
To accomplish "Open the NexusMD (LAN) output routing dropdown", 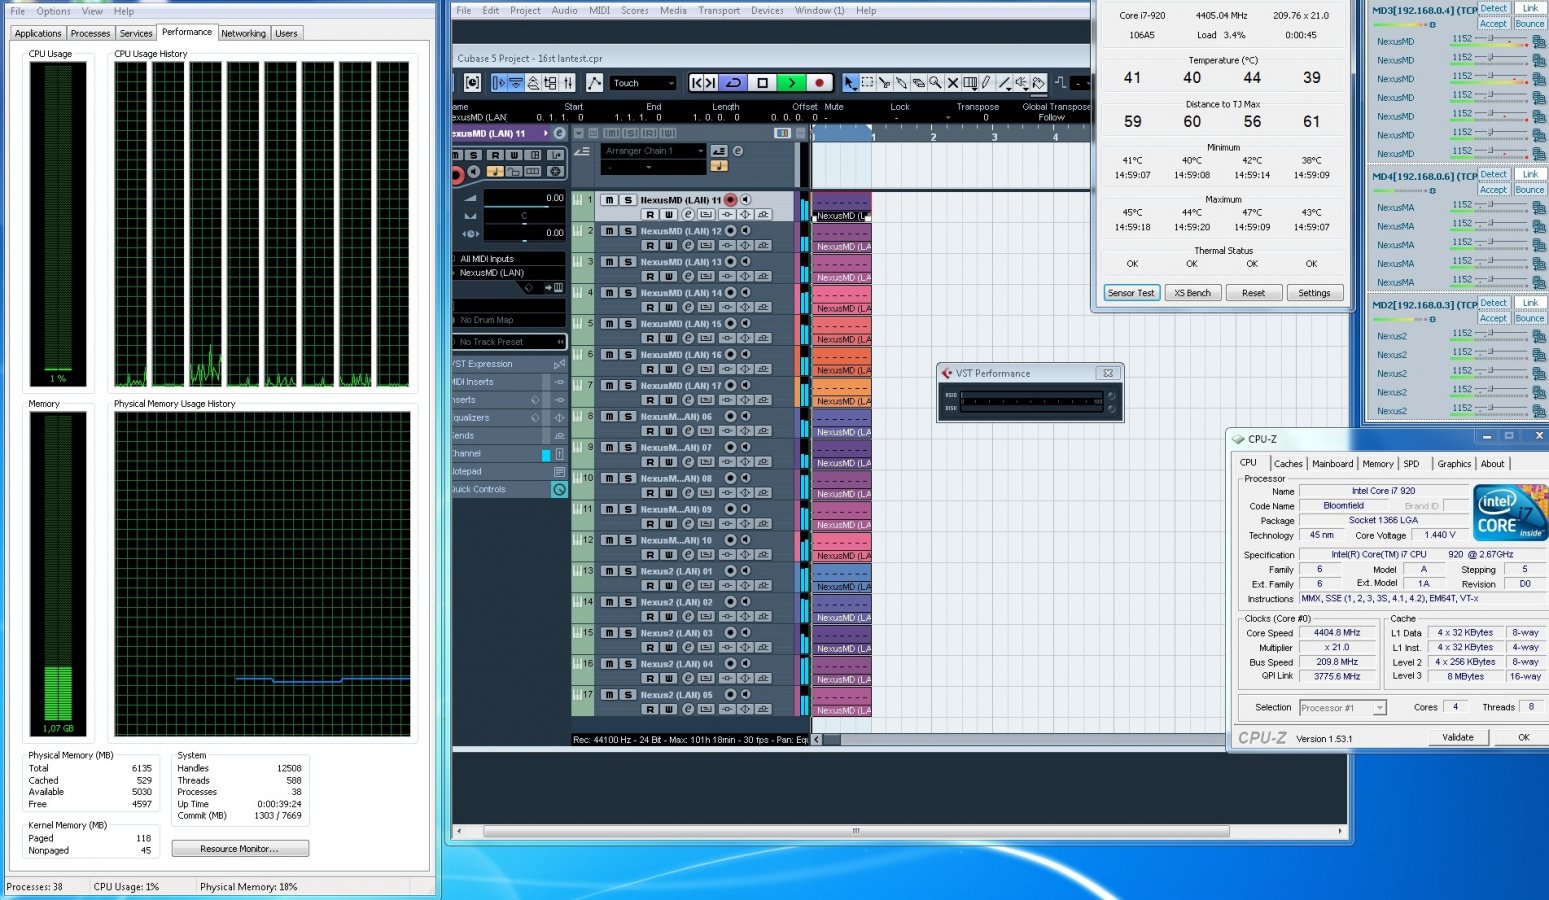I will pos(508,272).
